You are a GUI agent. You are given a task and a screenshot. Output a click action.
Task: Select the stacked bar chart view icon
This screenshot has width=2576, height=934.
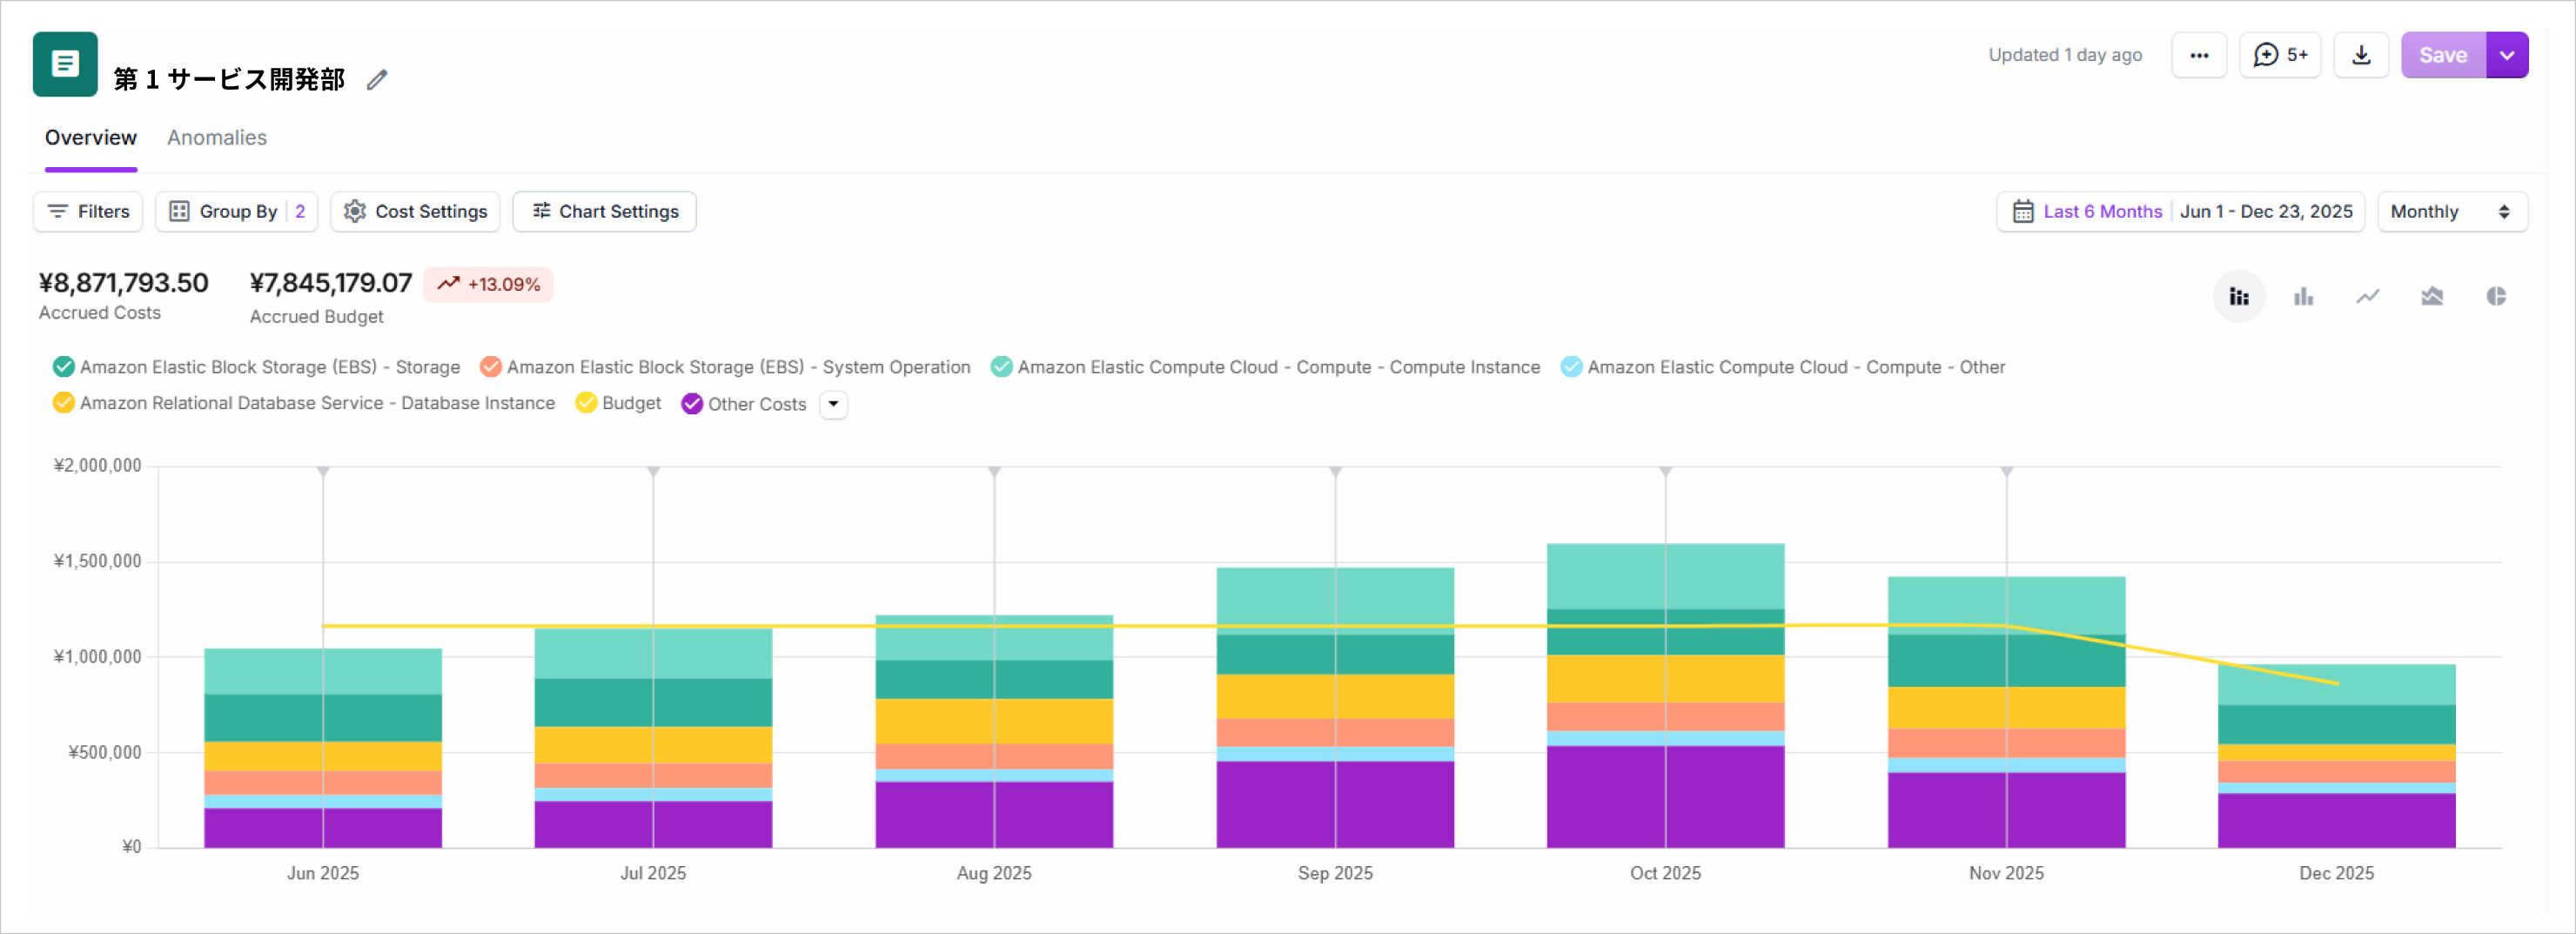pyautogui.click(x=2238, y=296)
